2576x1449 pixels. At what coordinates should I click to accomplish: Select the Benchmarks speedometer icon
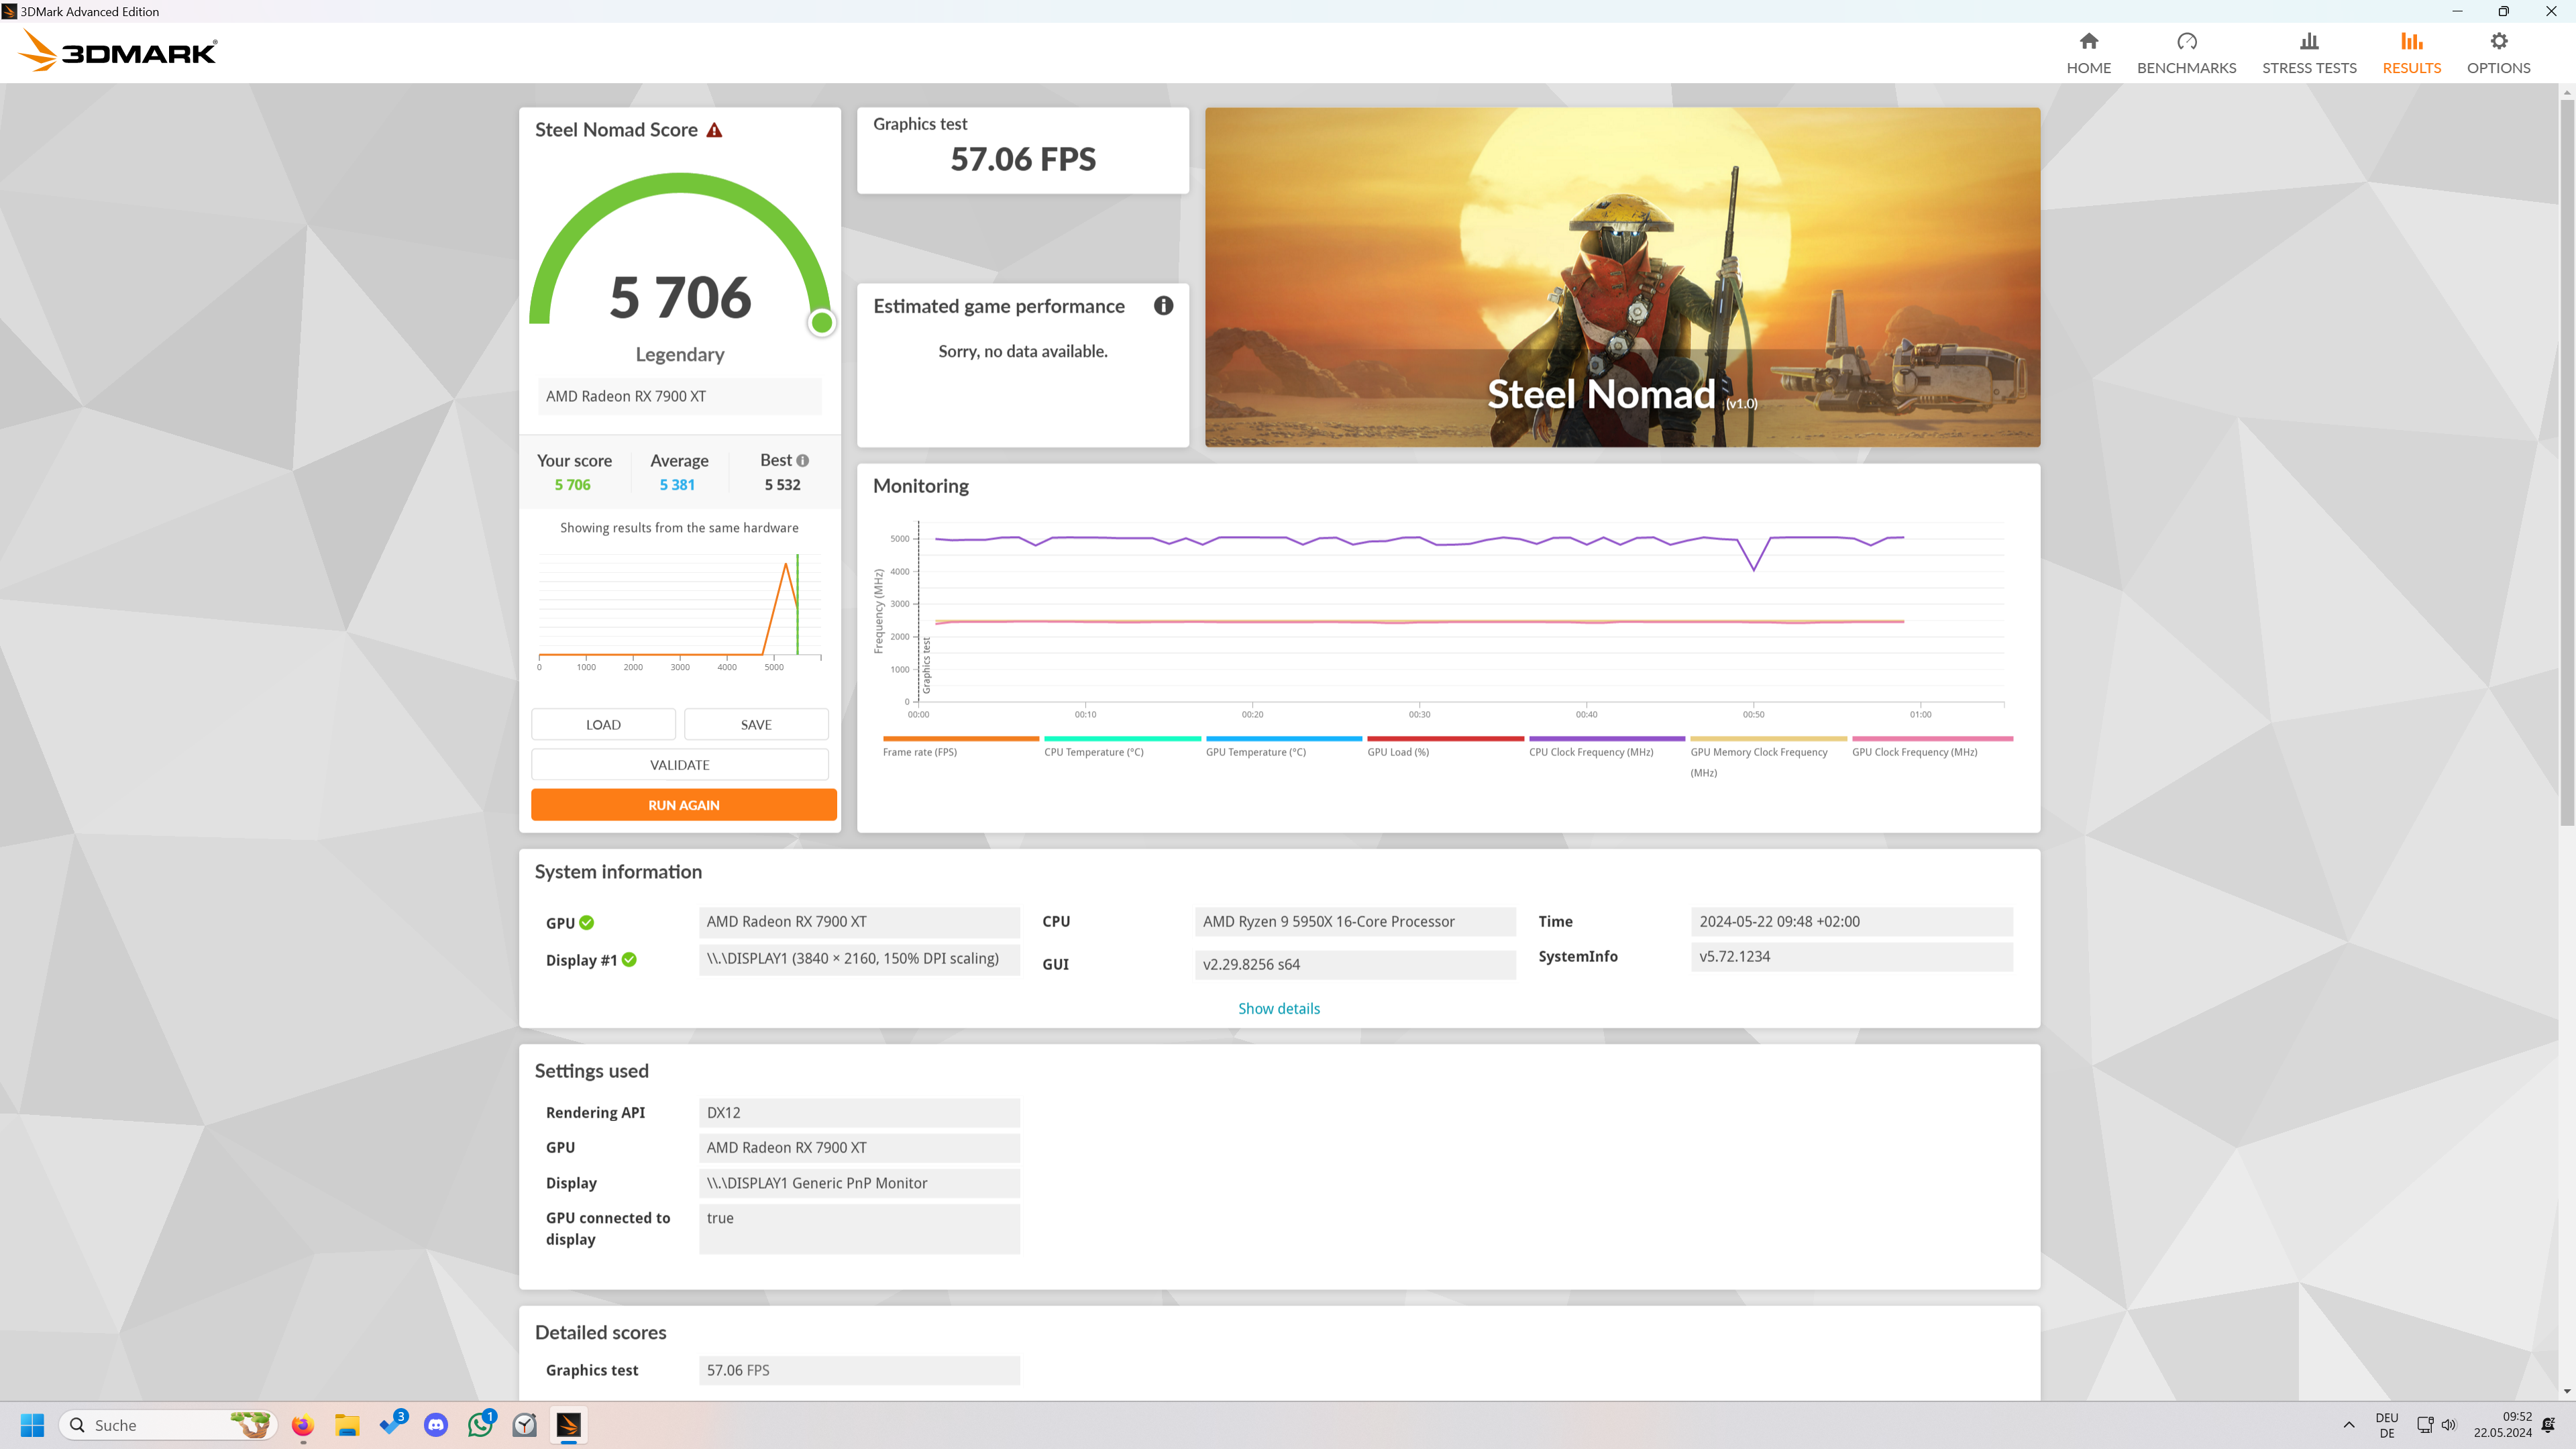(2186, 41)
